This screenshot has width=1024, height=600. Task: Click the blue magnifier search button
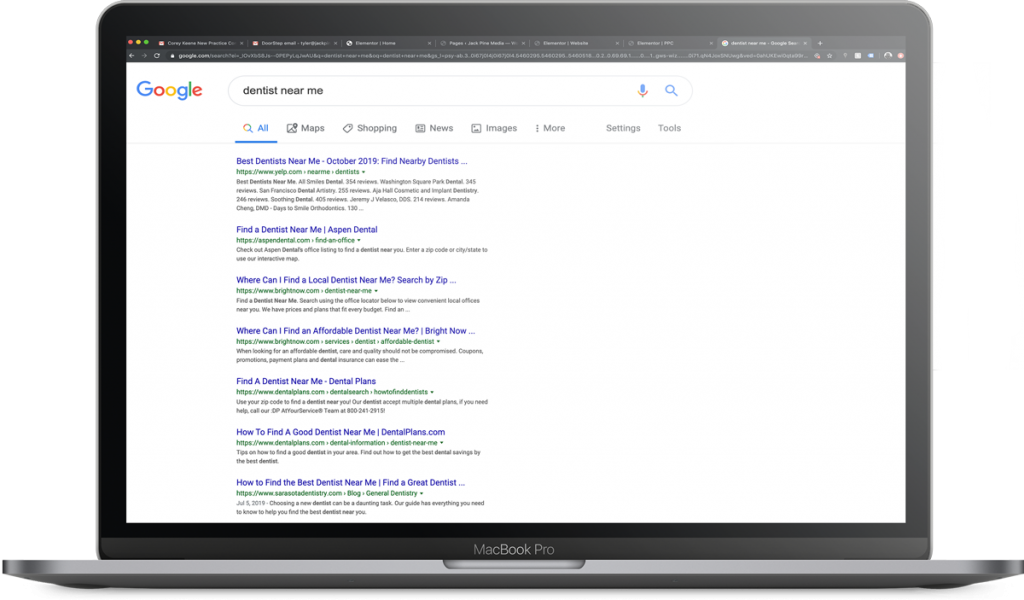tap(671, 91)
